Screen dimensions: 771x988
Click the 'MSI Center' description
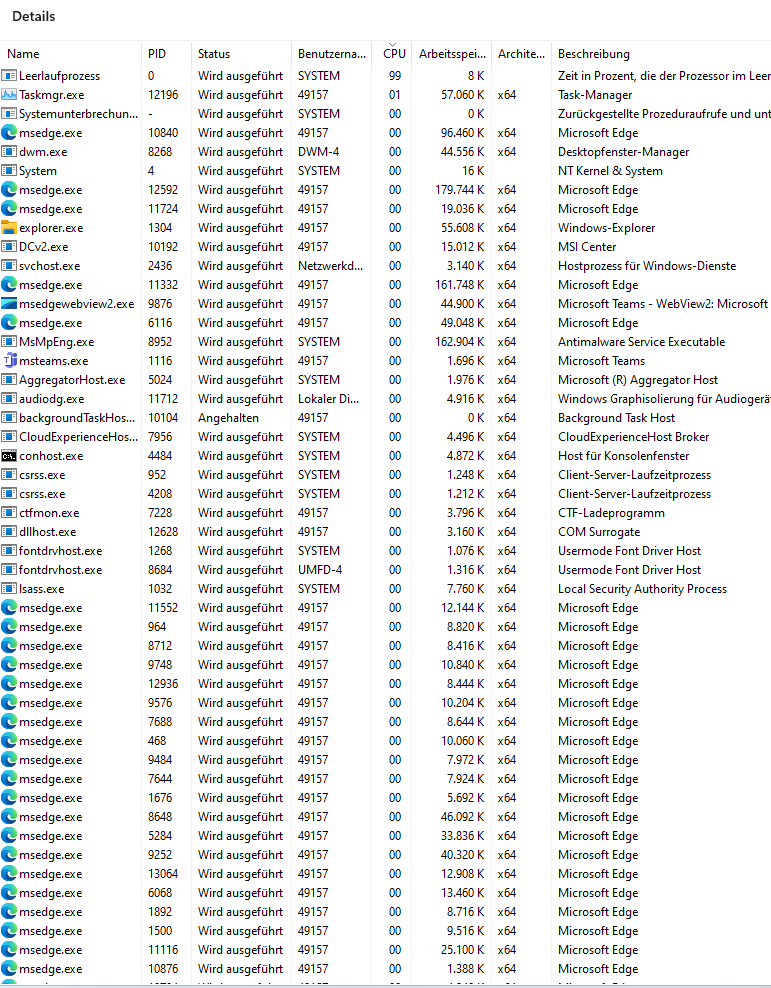click(587, 246)
